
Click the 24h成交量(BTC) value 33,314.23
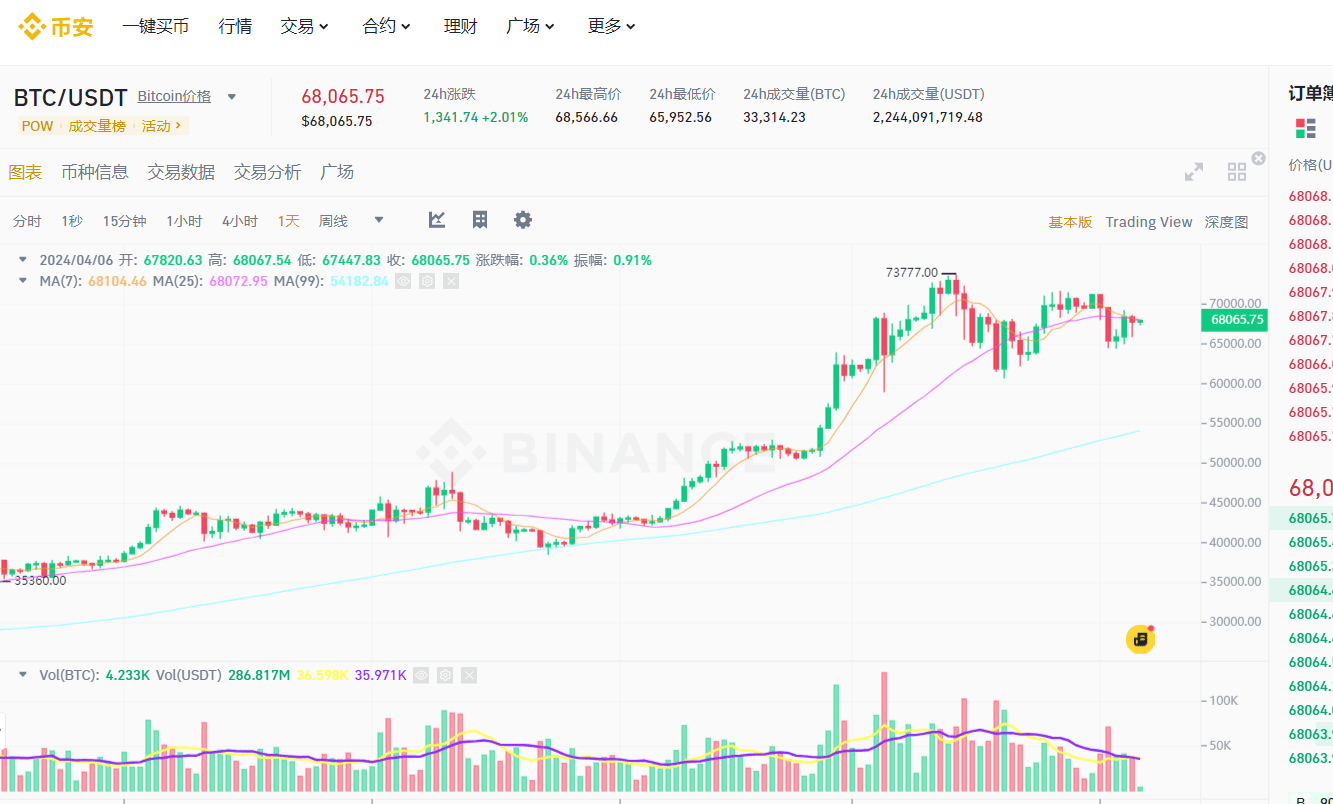[774, 117]
